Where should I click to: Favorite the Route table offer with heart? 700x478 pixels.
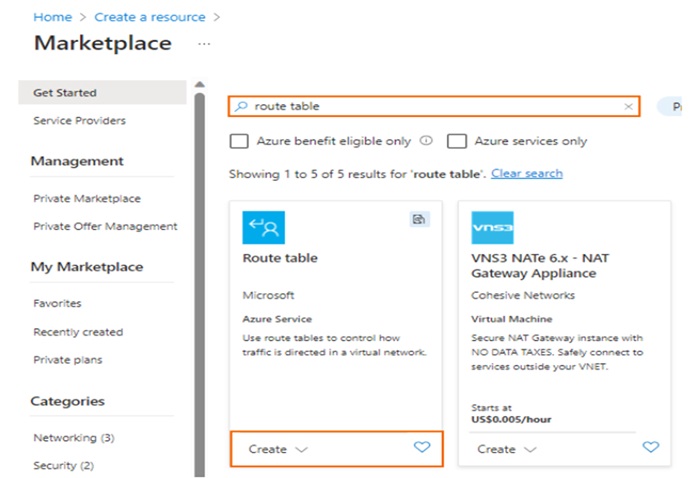point(421,448)
